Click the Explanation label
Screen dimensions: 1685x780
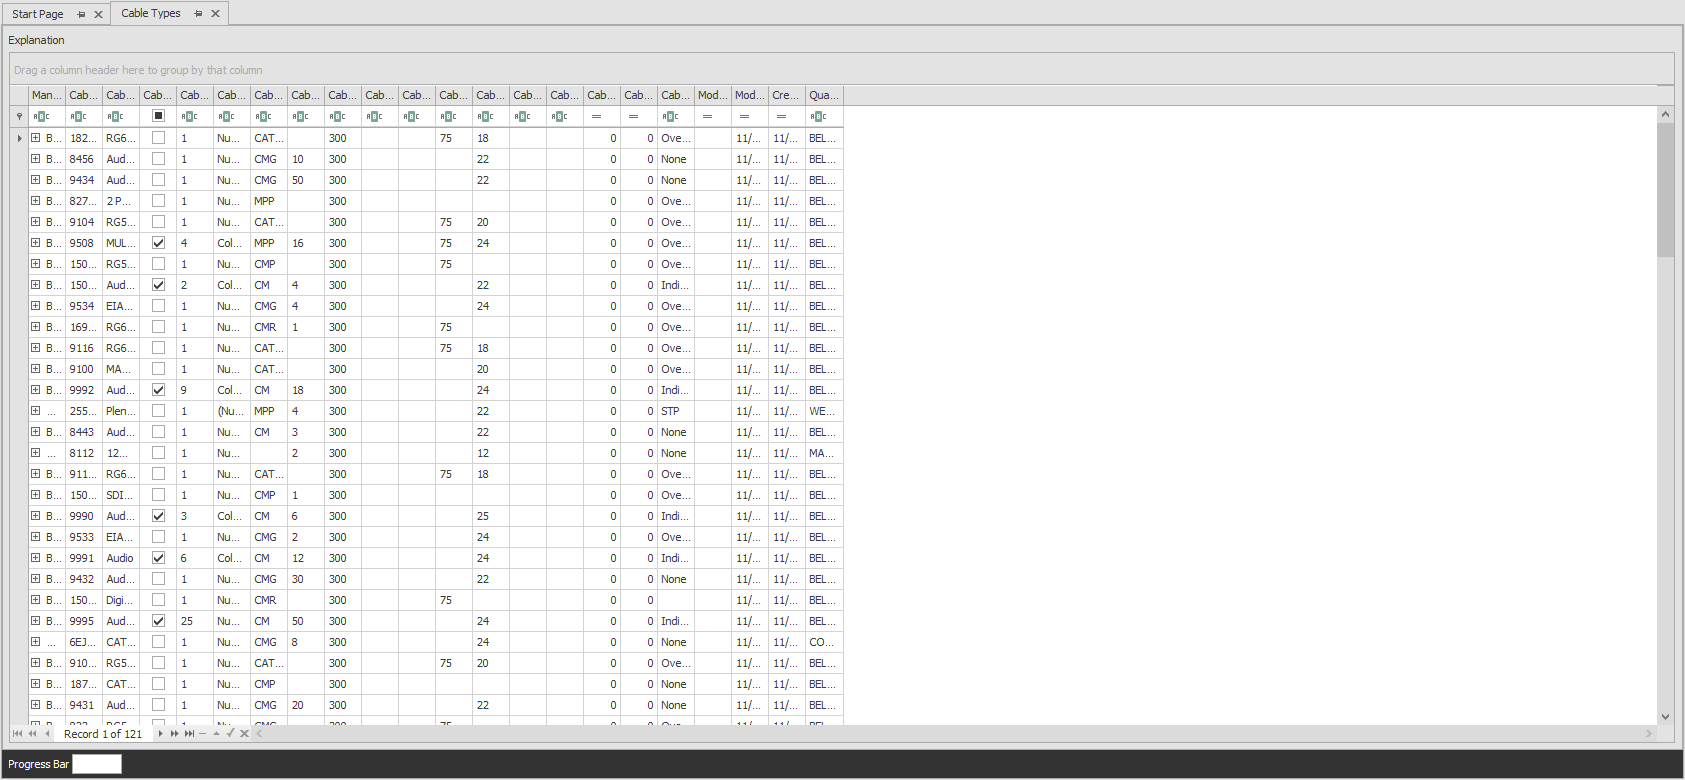(36, 40)
